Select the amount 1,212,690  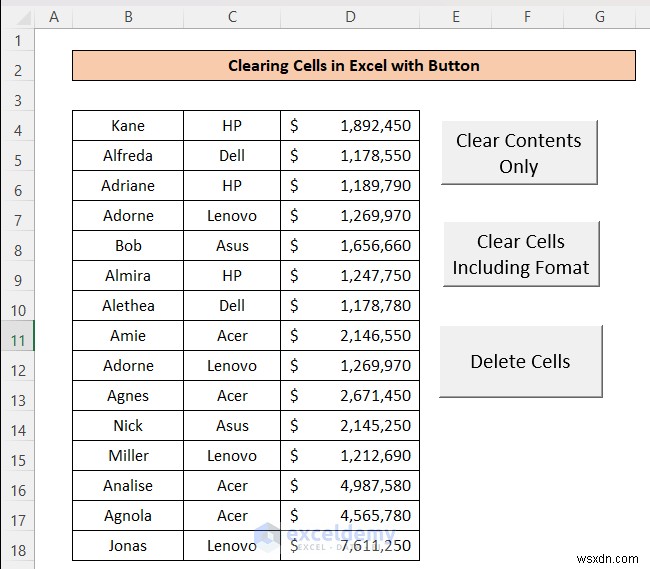pos(350,455)
